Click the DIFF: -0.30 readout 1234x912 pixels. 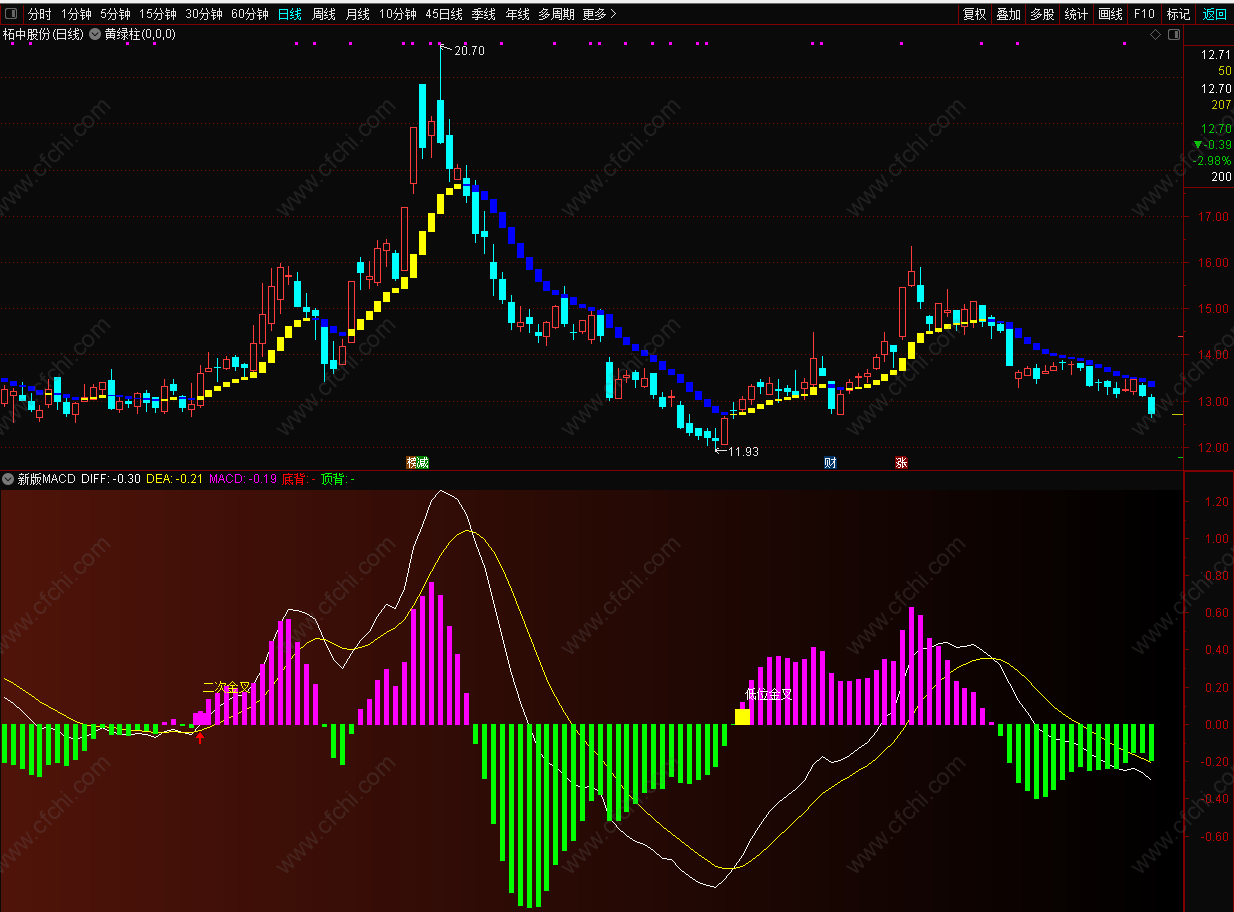[x=111, y=479]
